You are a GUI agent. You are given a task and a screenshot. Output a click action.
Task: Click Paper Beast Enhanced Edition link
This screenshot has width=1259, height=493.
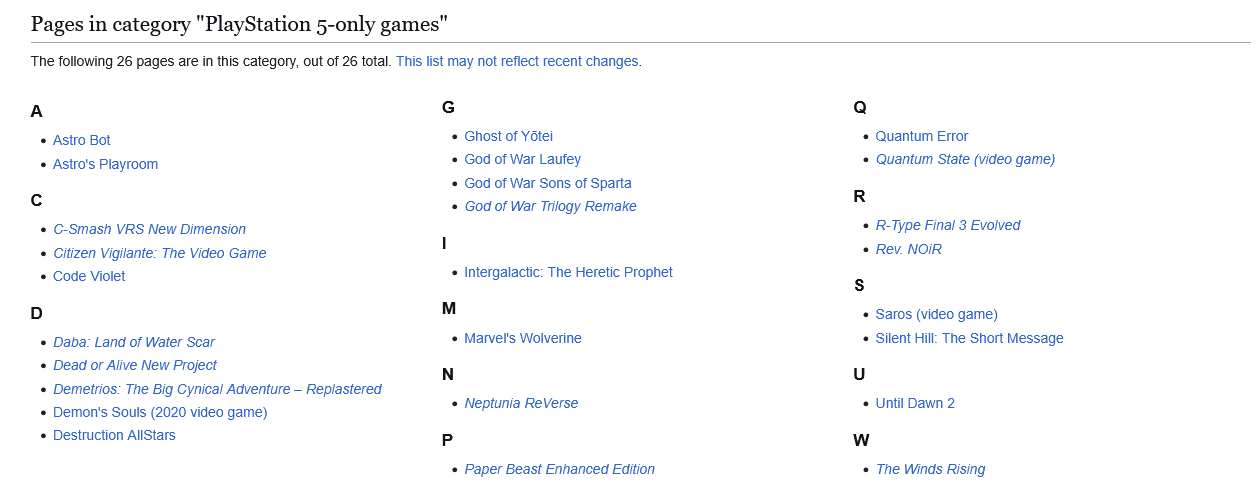coord(559,469)
